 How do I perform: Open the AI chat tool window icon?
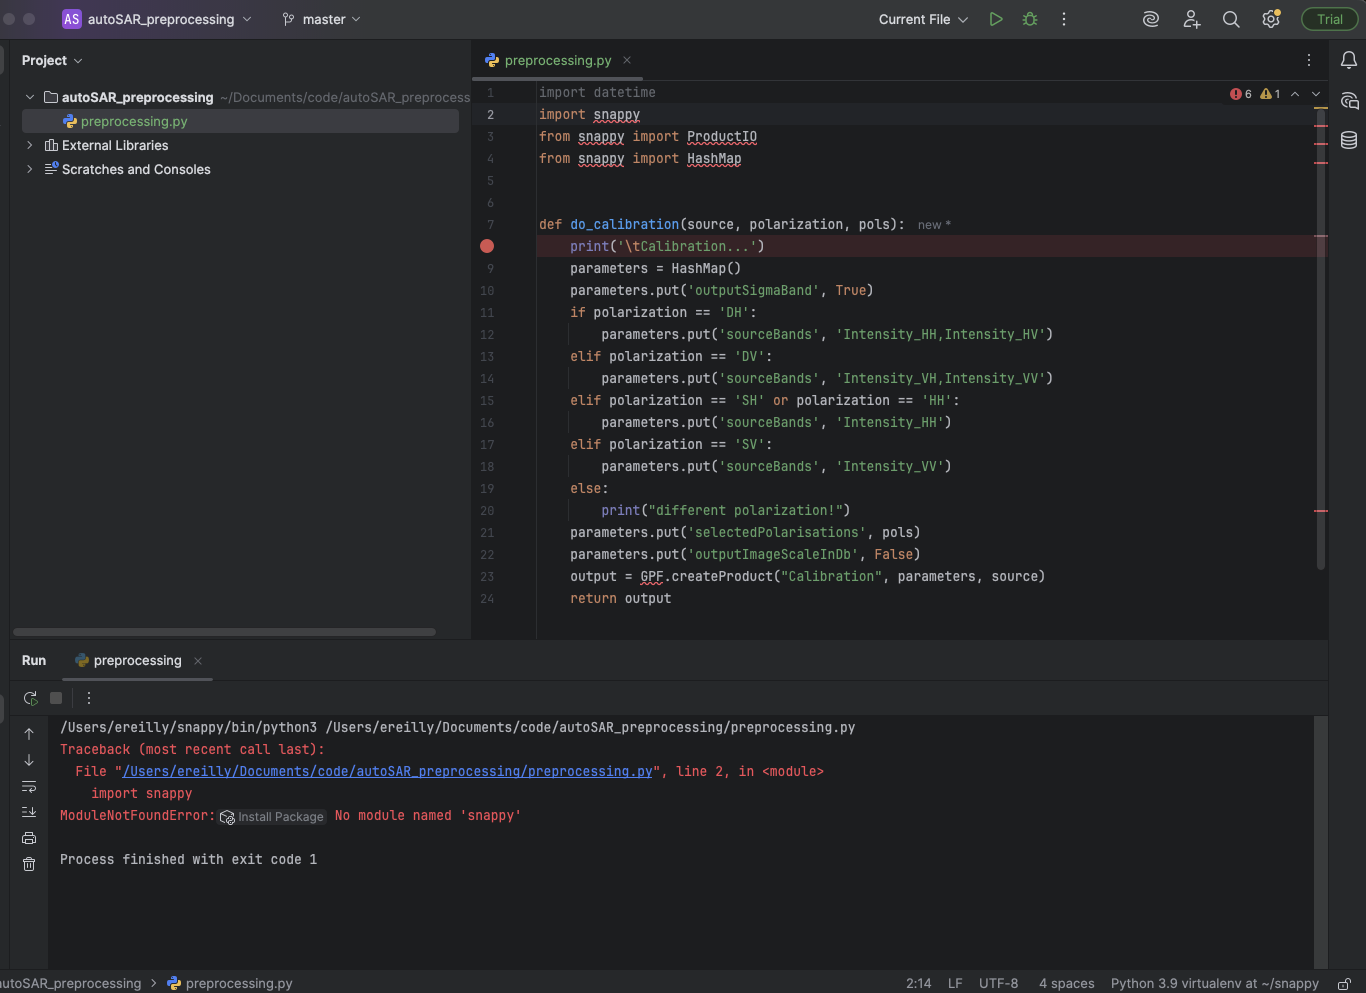[x=1349, y=100]
